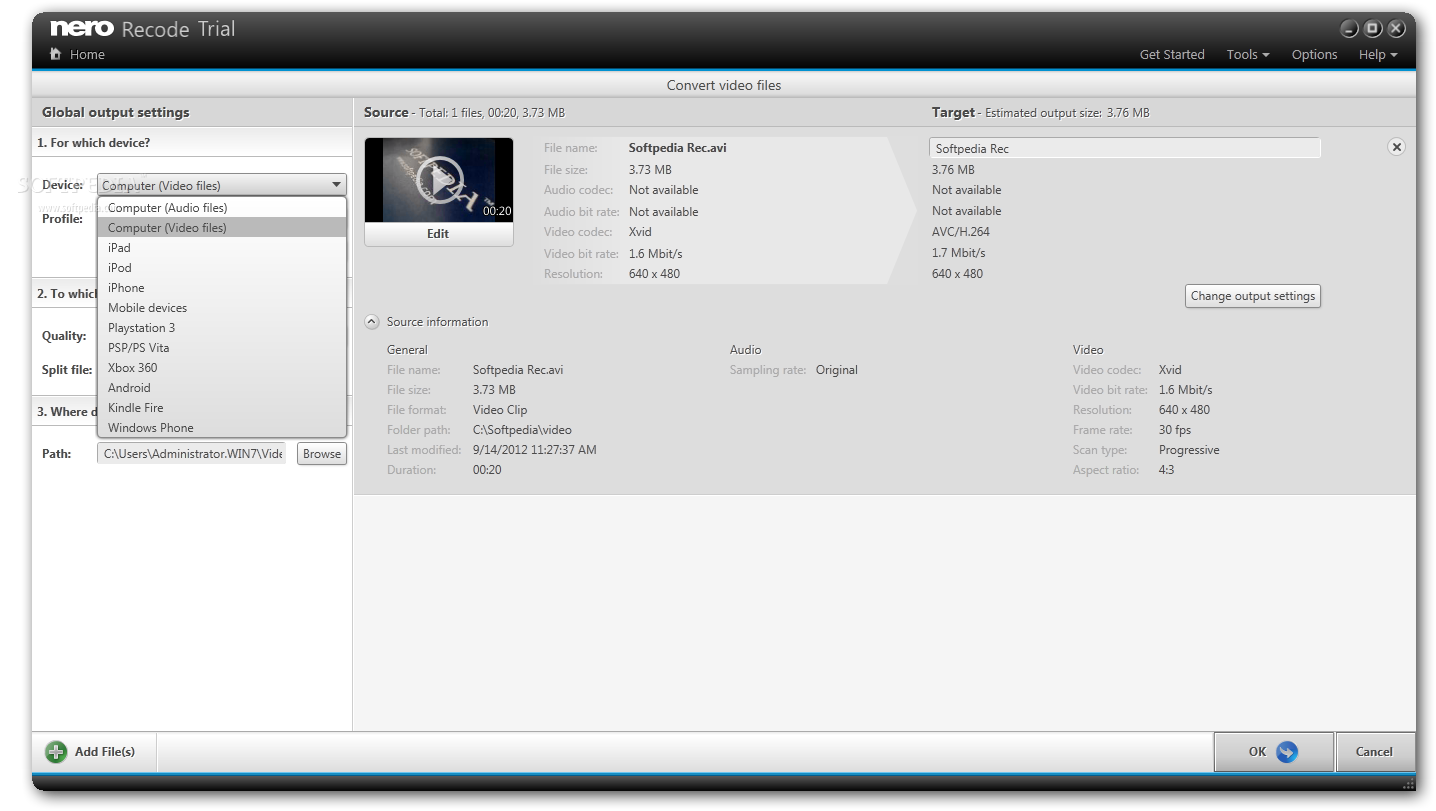1436x811 pixels.
Task: Click the target video codec 'AVC/H.264'
Action: [x=961, y=232]
